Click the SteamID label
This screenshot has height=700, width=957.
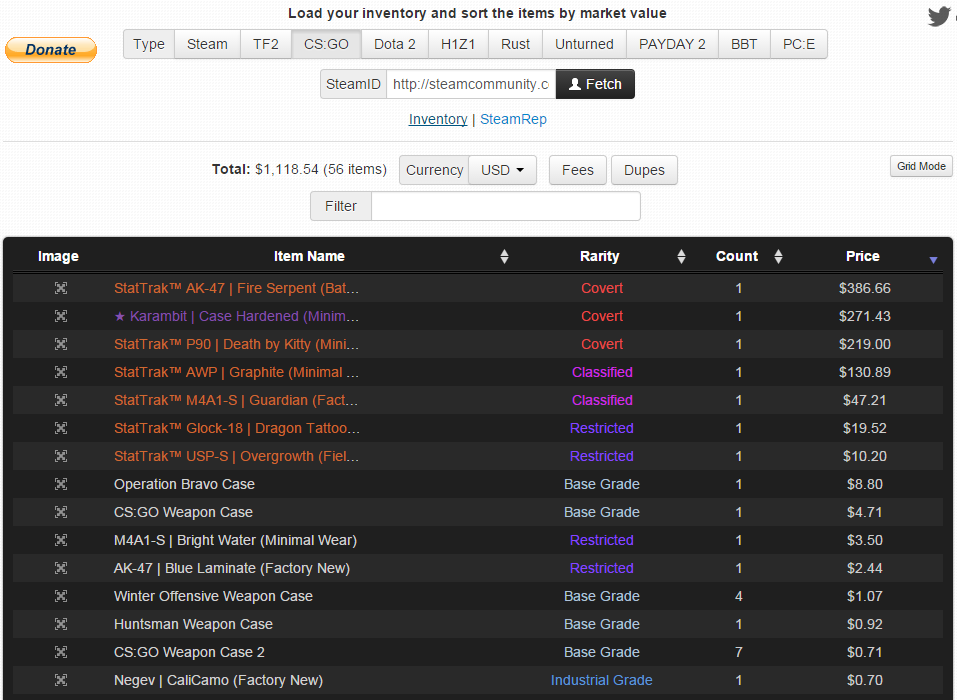pos(353,84)
